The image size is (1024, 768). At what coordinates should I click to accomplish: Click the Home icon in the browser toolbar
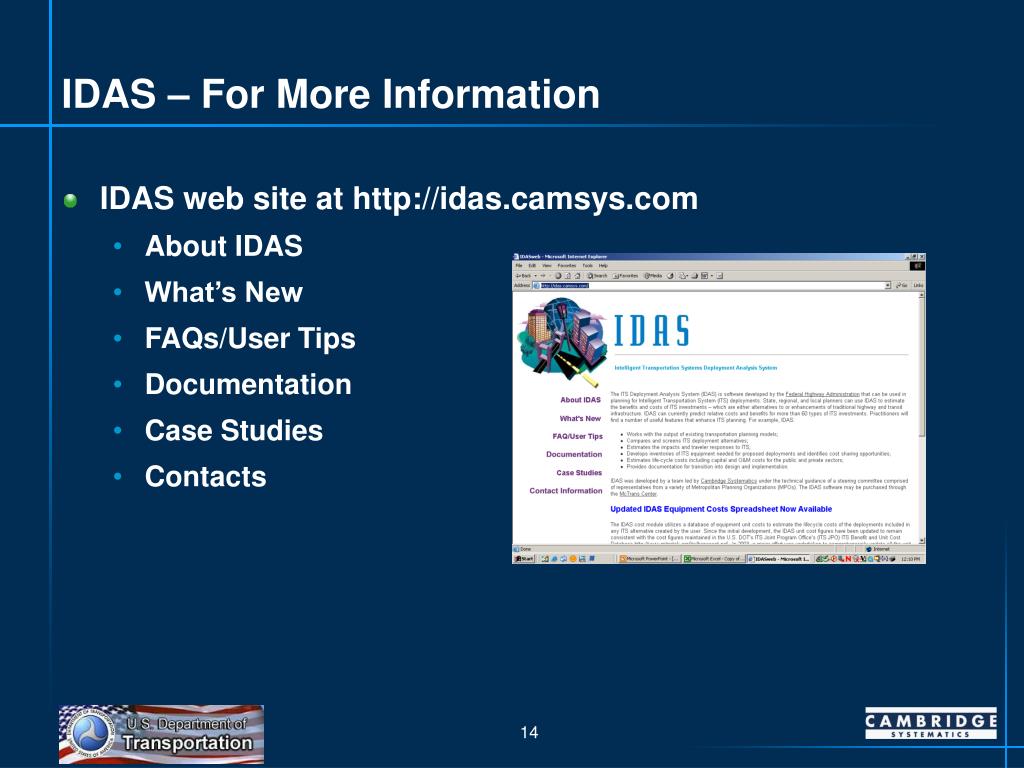tap(578, 276)
